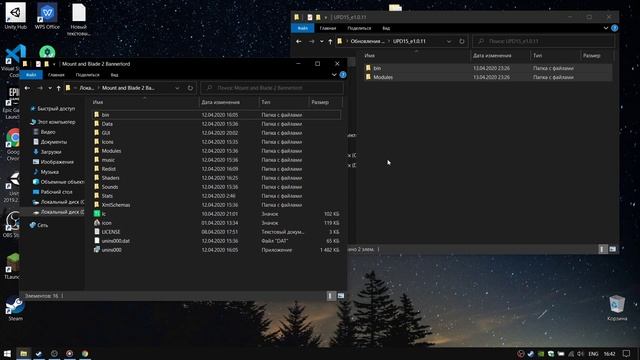Refresh the UPD15 folder view
Viewport: 640px width, 360px height.
click(462, 41)
